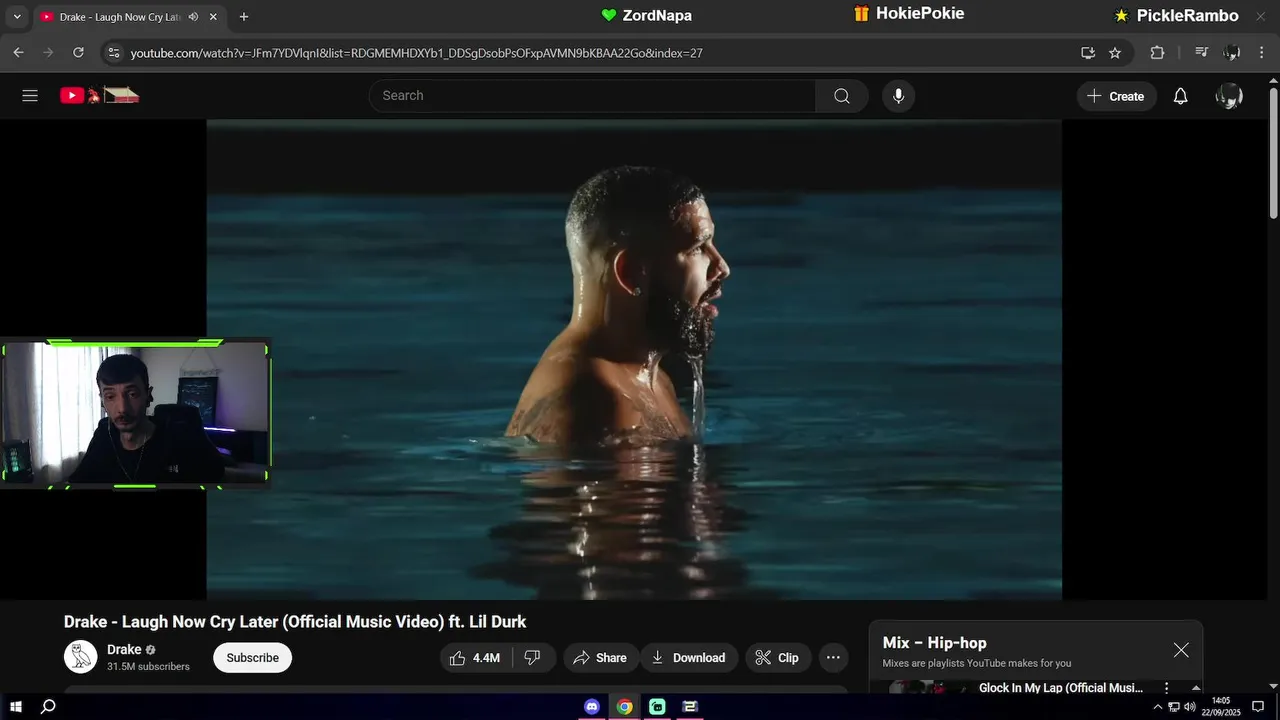Open network icon in system tray
The width and height of the screenshot is (1280, 720).
click(1174, 707)
